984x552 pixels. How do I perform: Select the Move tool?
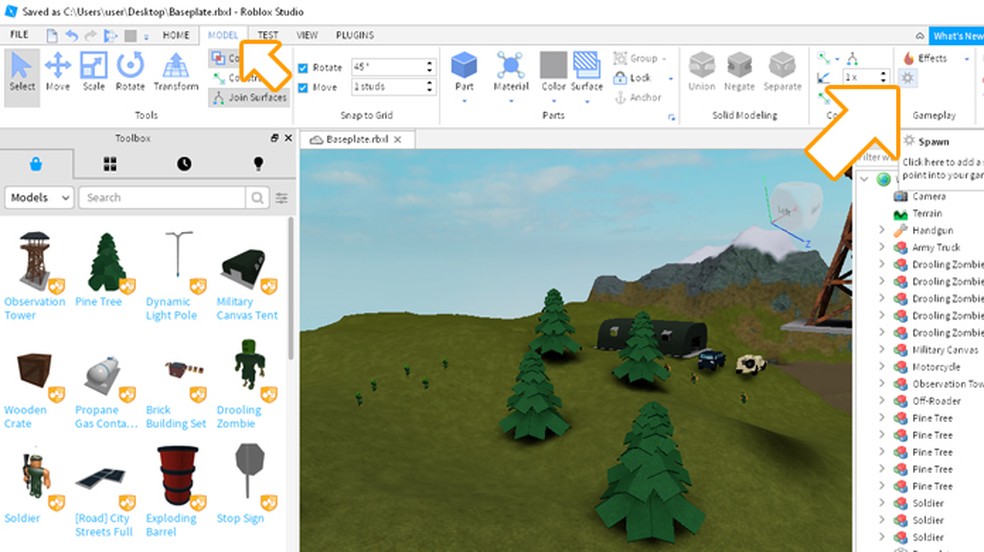[x=57, y=72]
